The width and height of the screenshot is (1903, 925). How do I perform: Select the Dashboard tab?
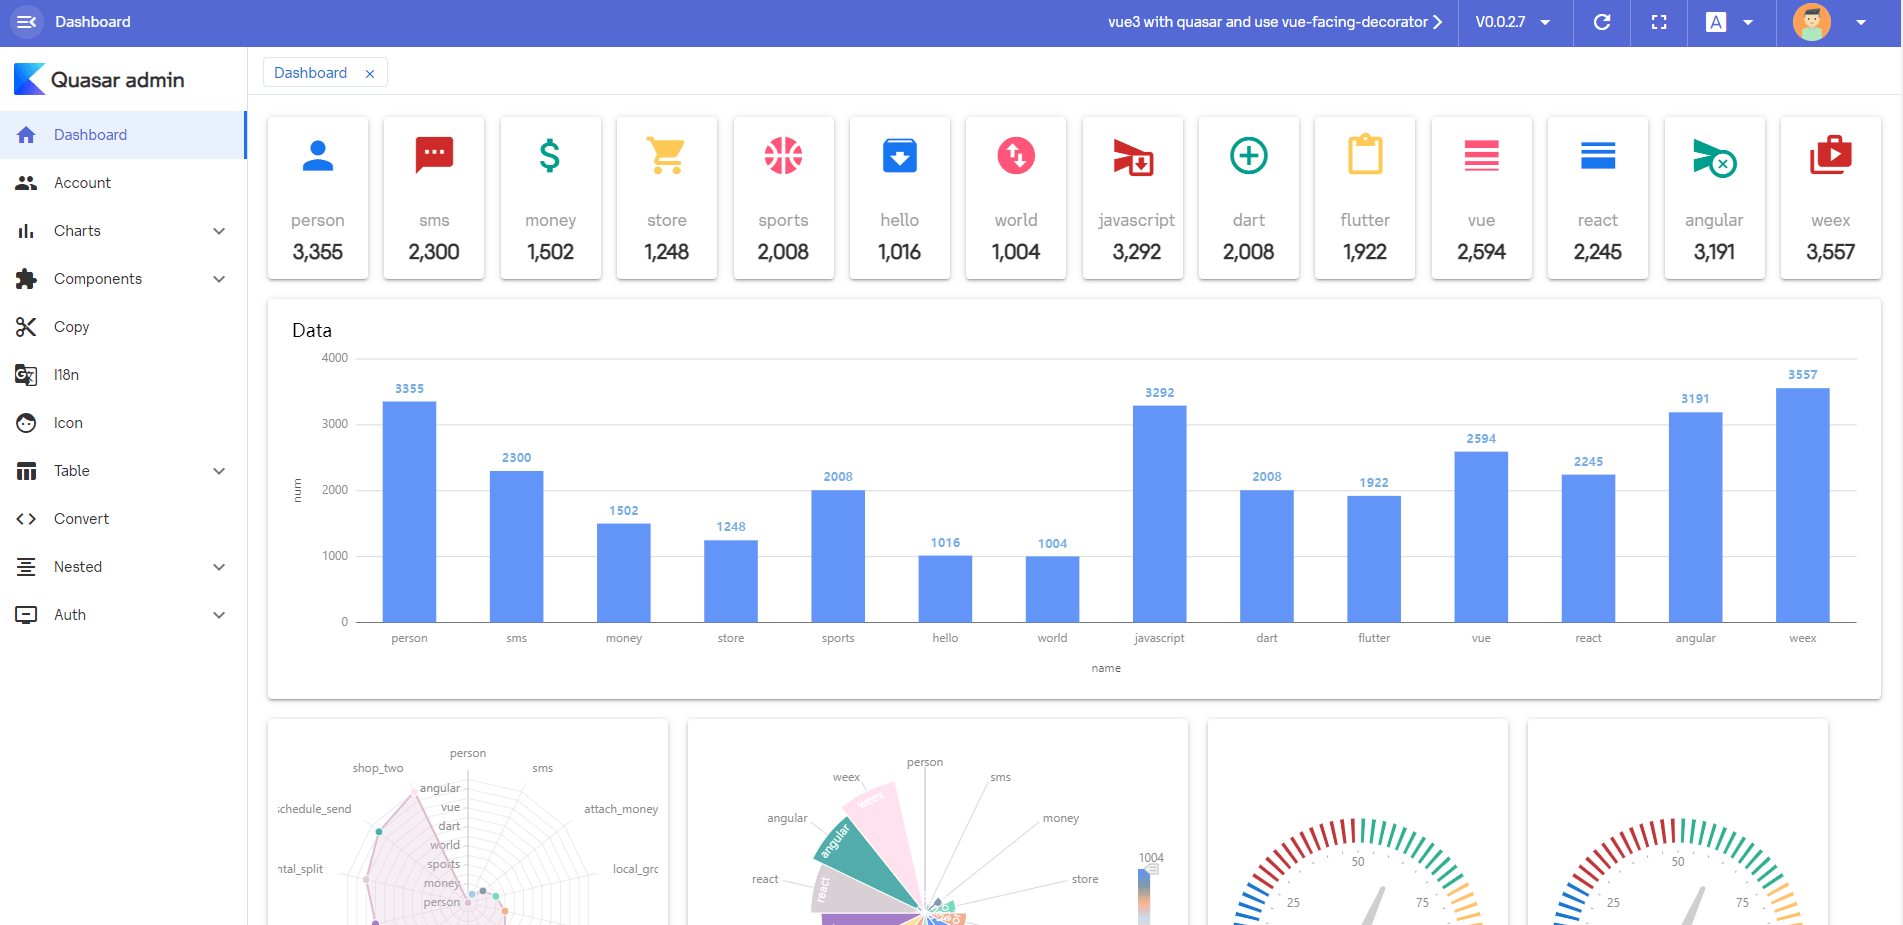(311, 73)
